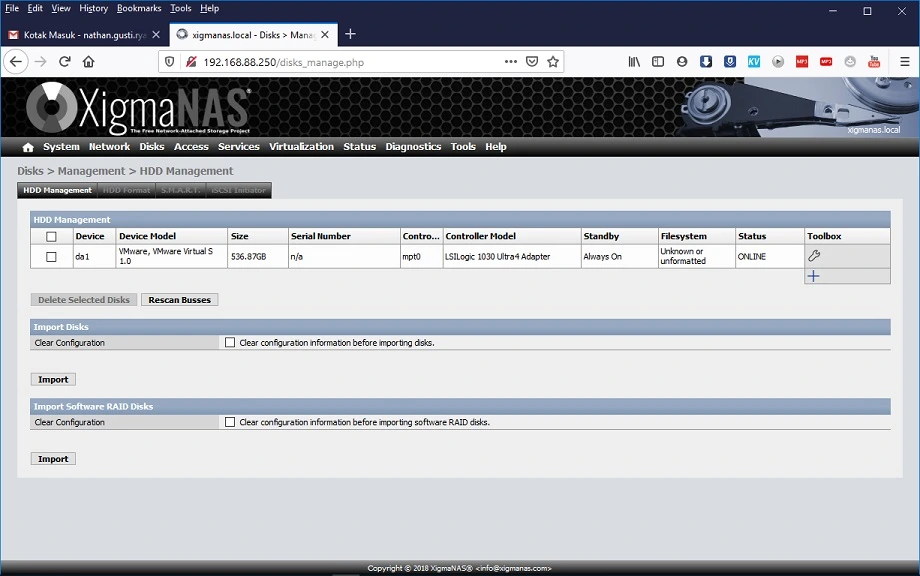Open the Services navigation menu
The image size is (920, 576).
click(238, 147)
